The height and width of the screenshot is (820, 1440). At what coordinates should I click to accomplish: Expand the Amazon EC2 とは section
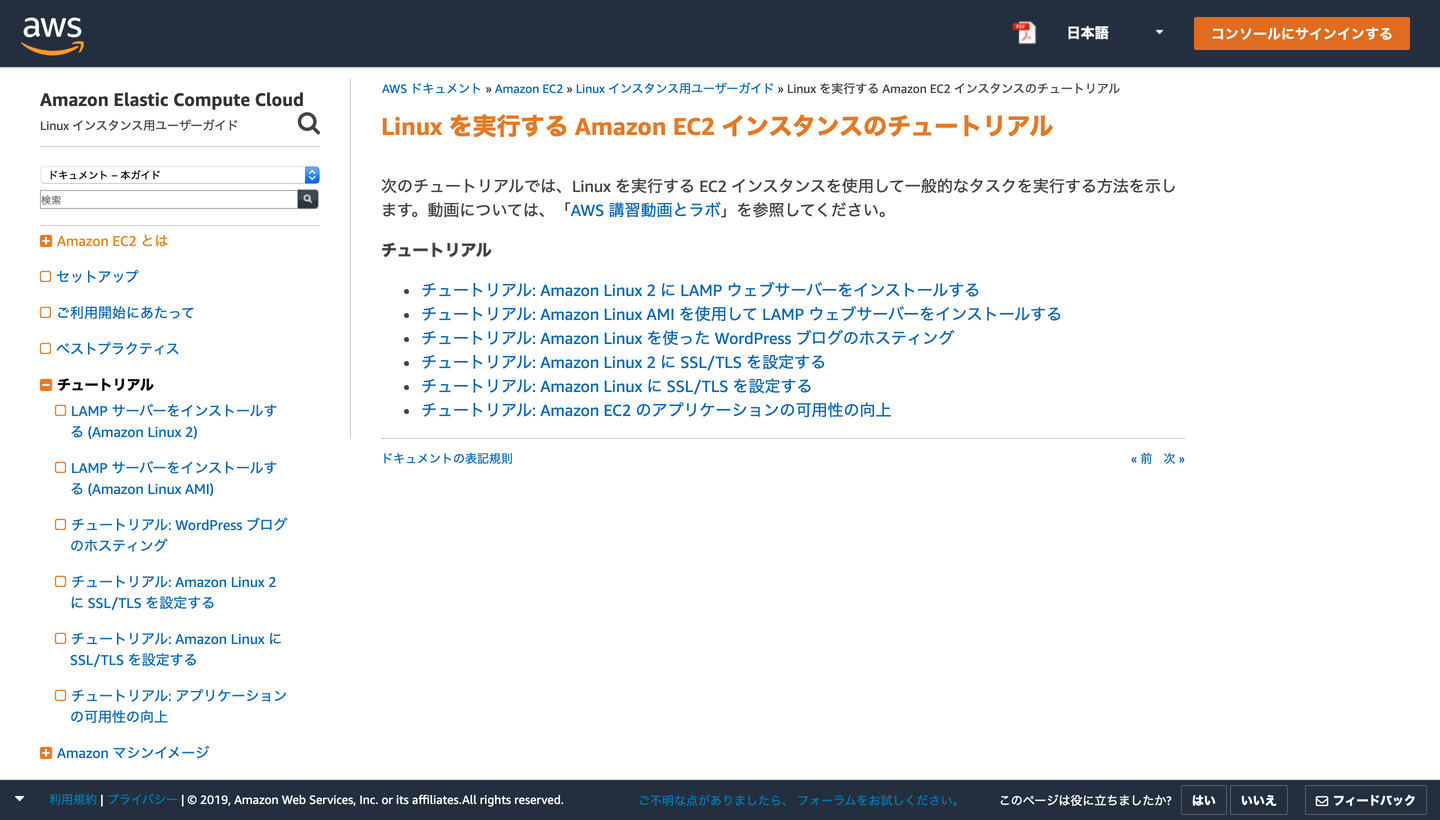pyautogui.click(x=46, y=241)
